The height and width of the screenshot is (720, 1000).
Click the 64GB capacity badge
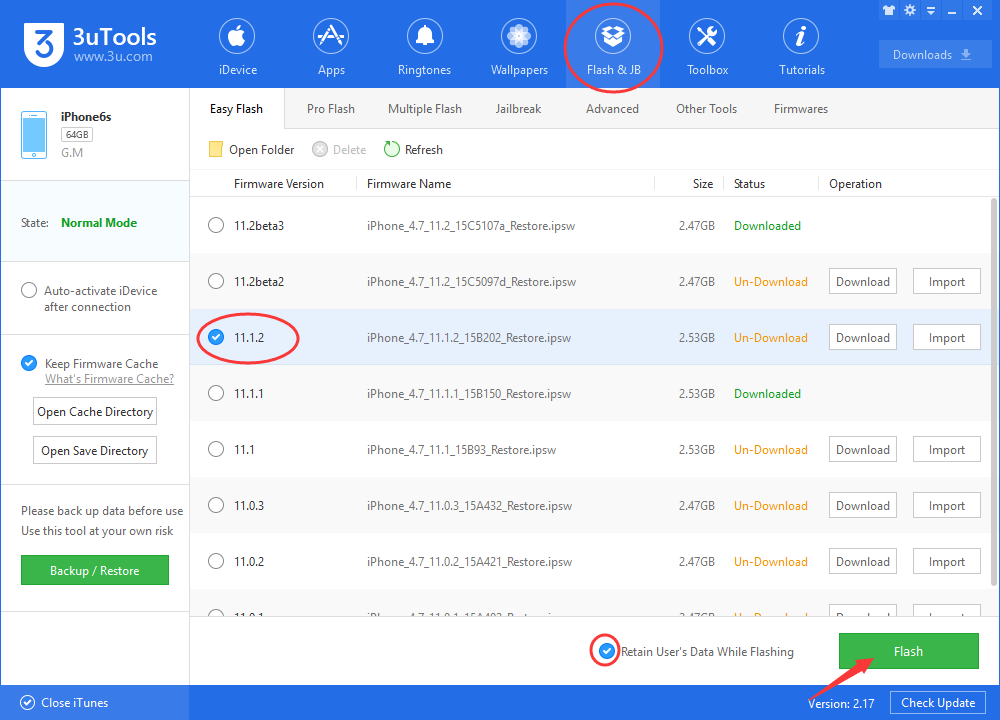pyautogui.click(x=77, y=135)
